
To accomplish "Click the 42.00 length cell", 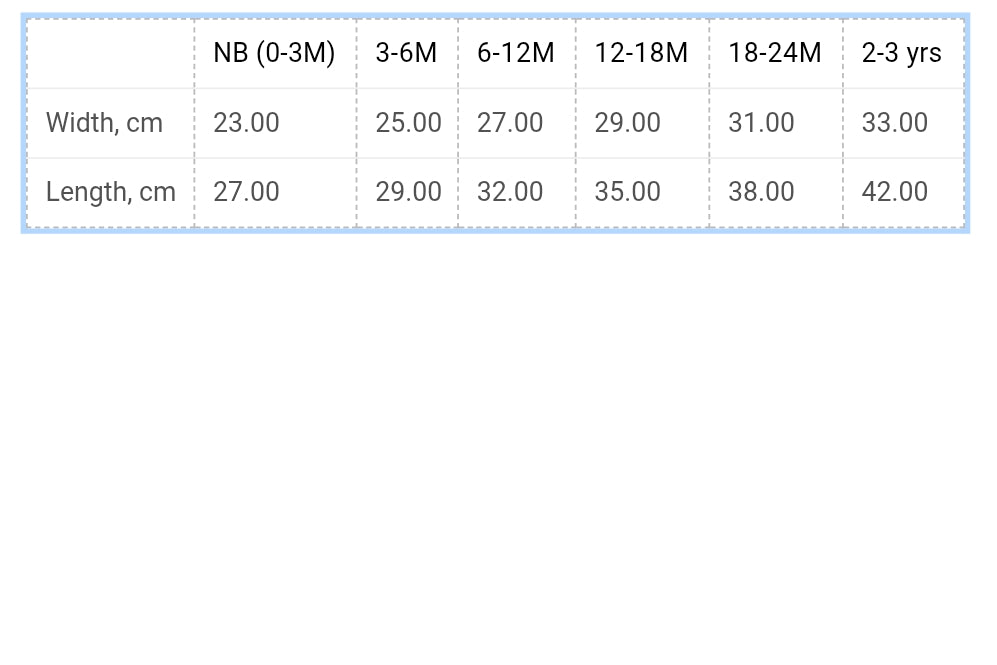I will (895, 192).
